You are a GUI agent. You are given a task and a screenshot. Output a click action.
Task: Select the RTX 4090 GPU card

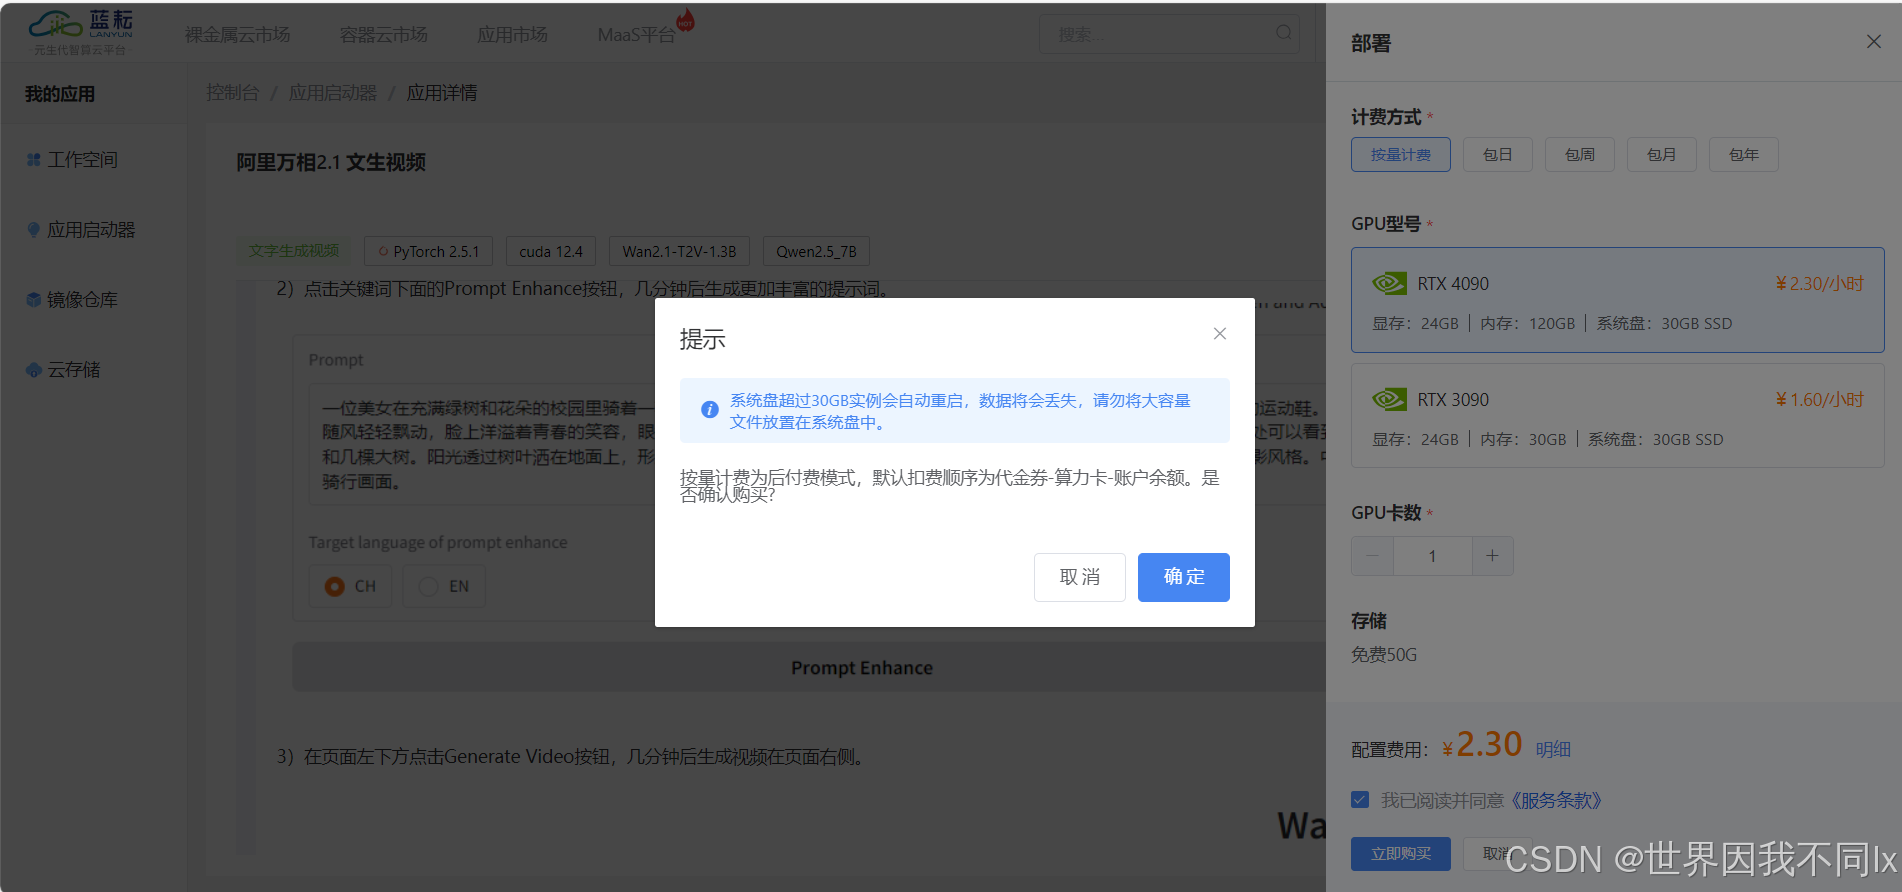pyautogui.click(x=1618, y=300)
